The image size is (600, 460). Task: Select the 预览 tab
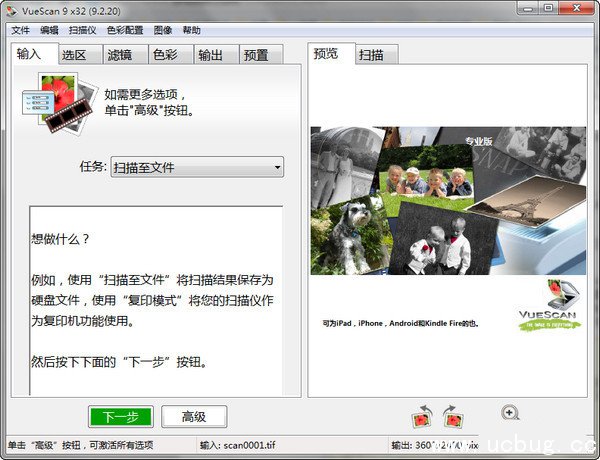331,54
